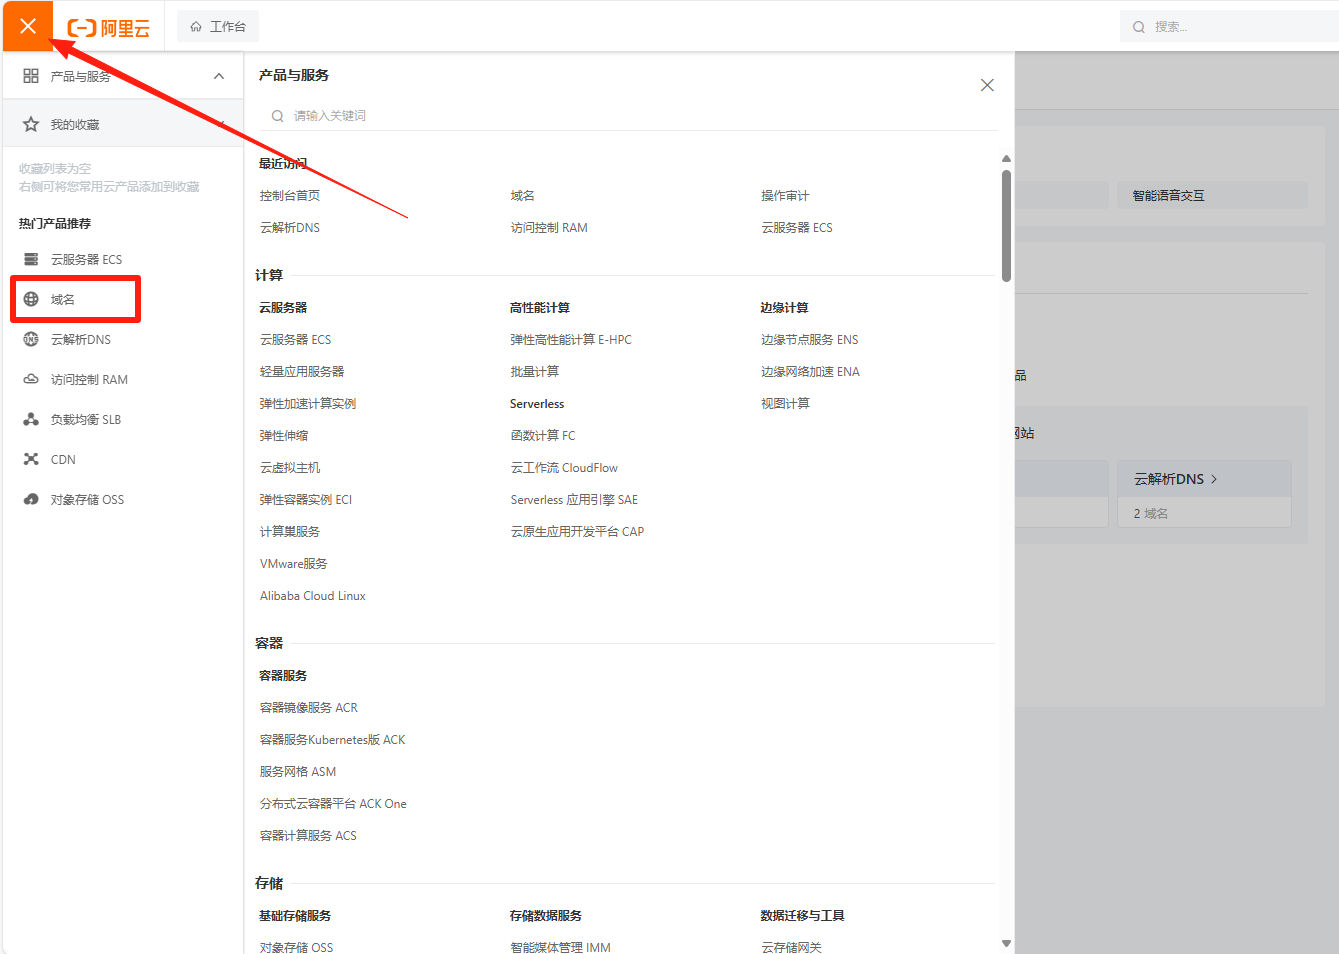
Task: Click the 云解析DNS icon in sidebar
Action: 31,339
